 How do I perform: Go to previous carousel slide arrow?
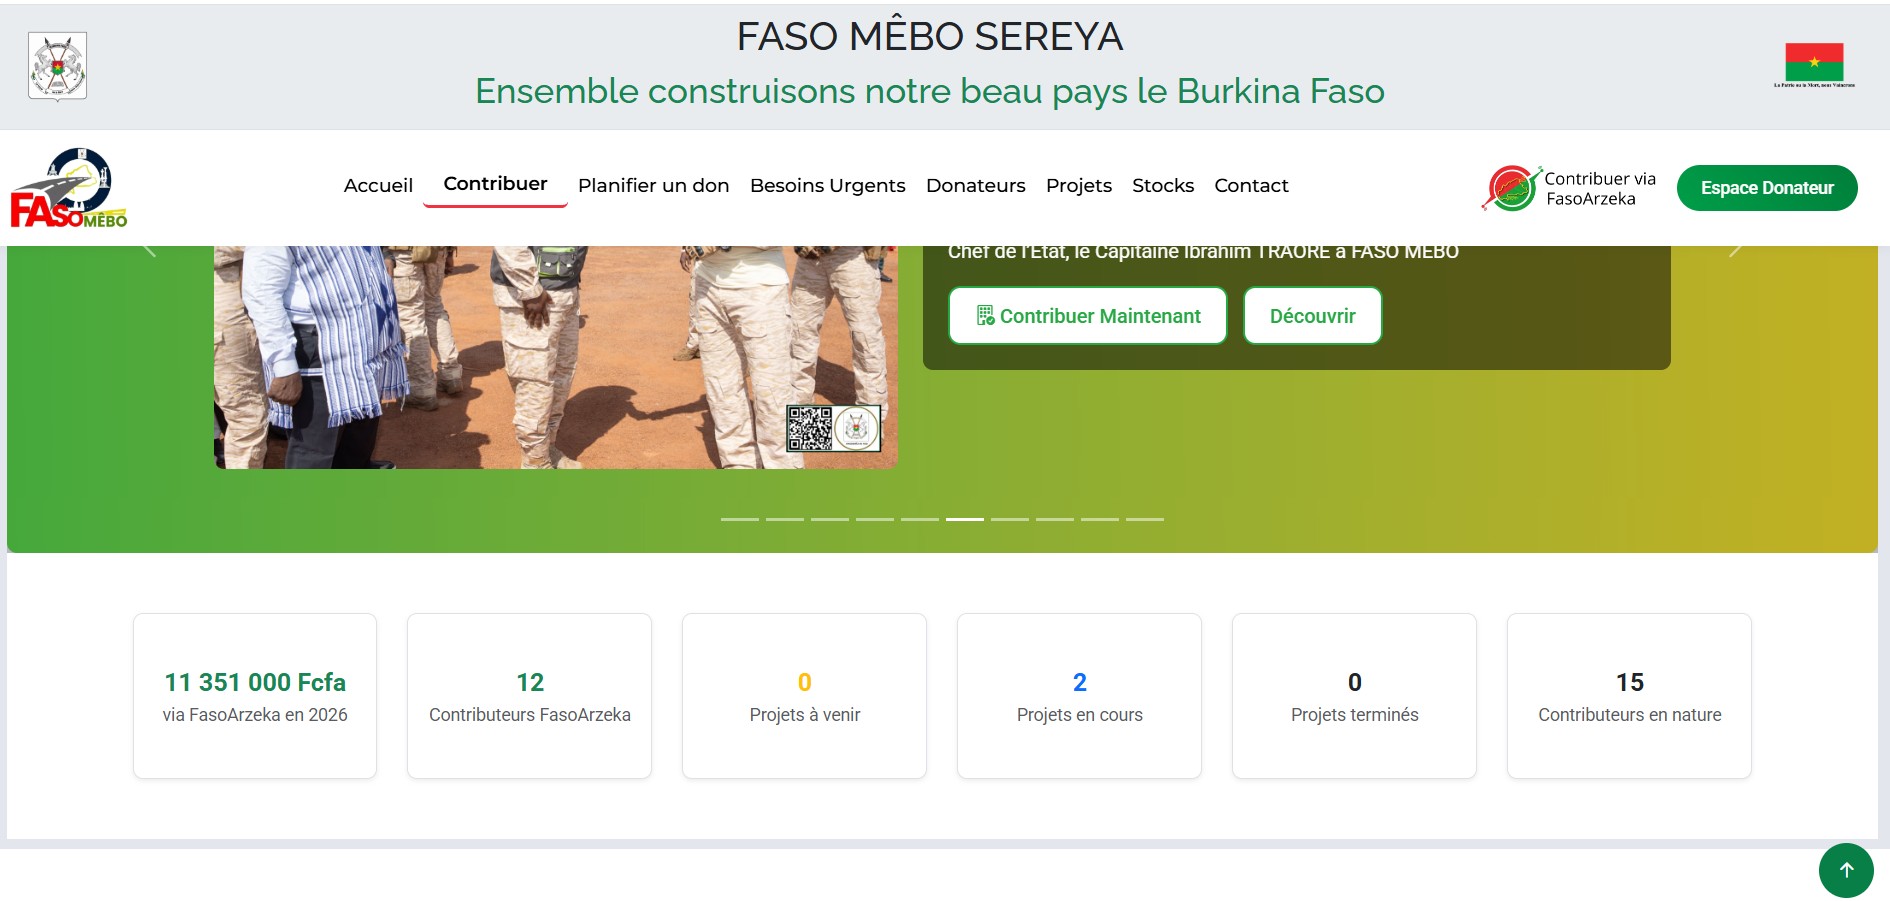click(x=151, y=250)
